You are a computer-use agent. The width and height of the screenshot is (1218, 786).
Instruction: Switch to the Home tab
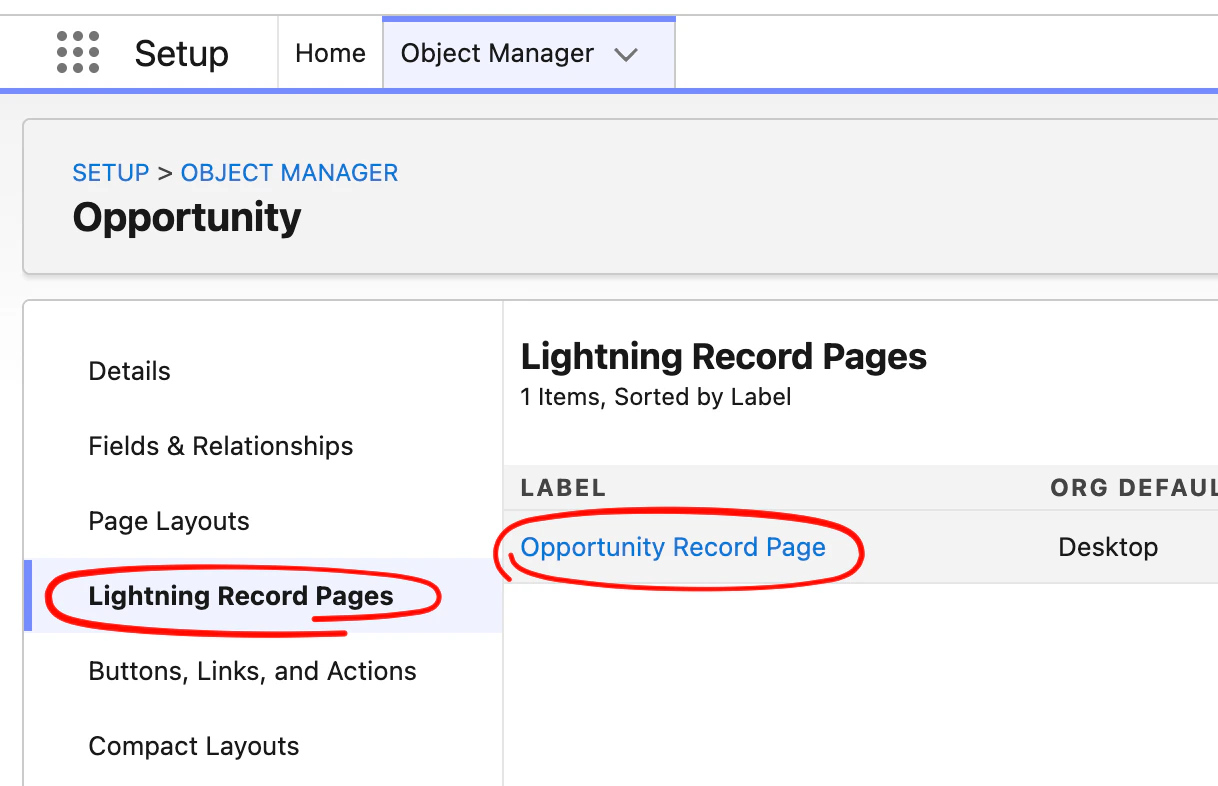[330, 53]
